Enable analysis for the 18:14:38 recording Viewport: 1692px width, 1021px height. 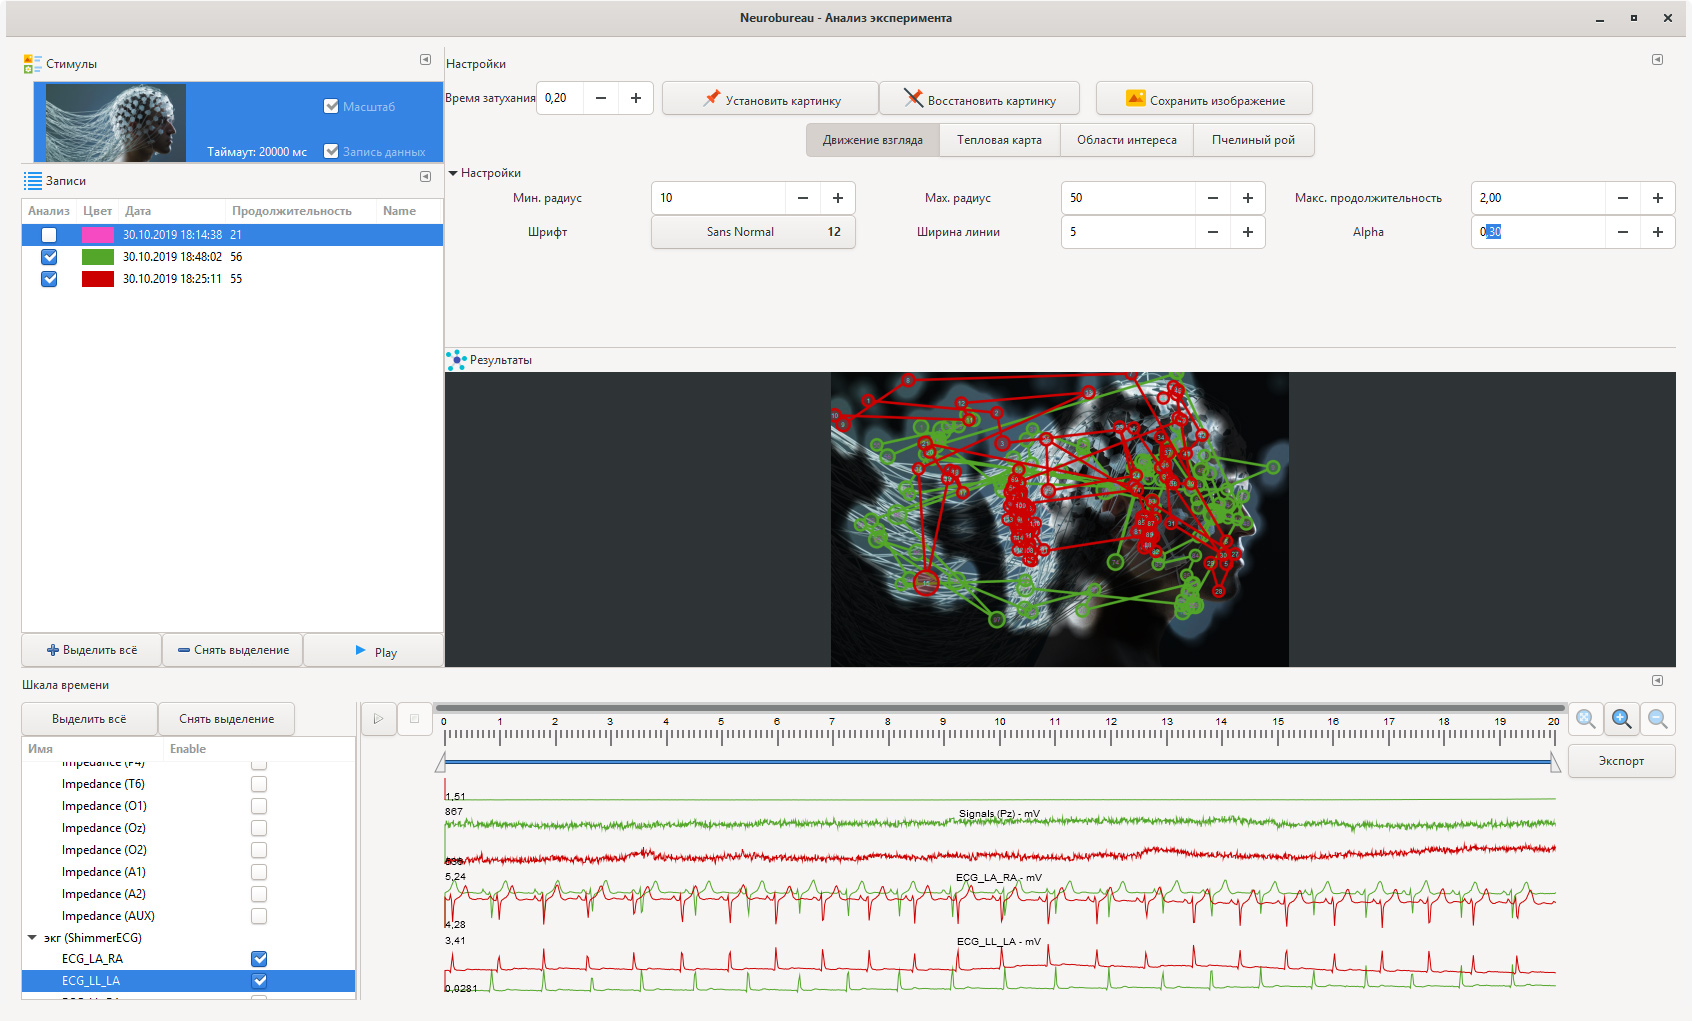[x=49, y=235]
